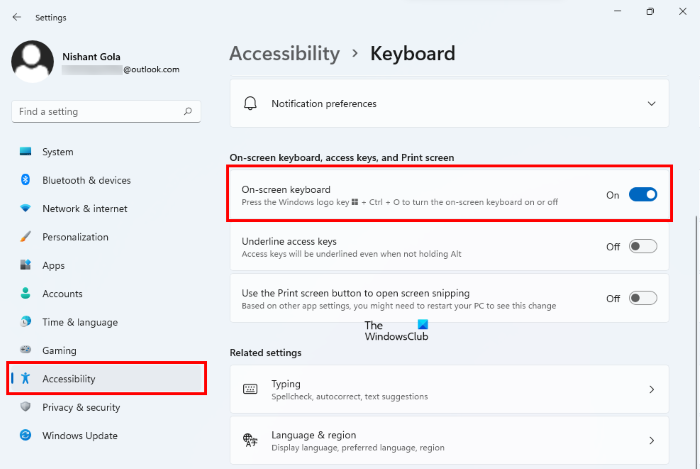Viewport: 700px width, 469px height.
Task: Click the Personalization paintbrush icon
Action: pyautogui.click(x=26, y=237)
